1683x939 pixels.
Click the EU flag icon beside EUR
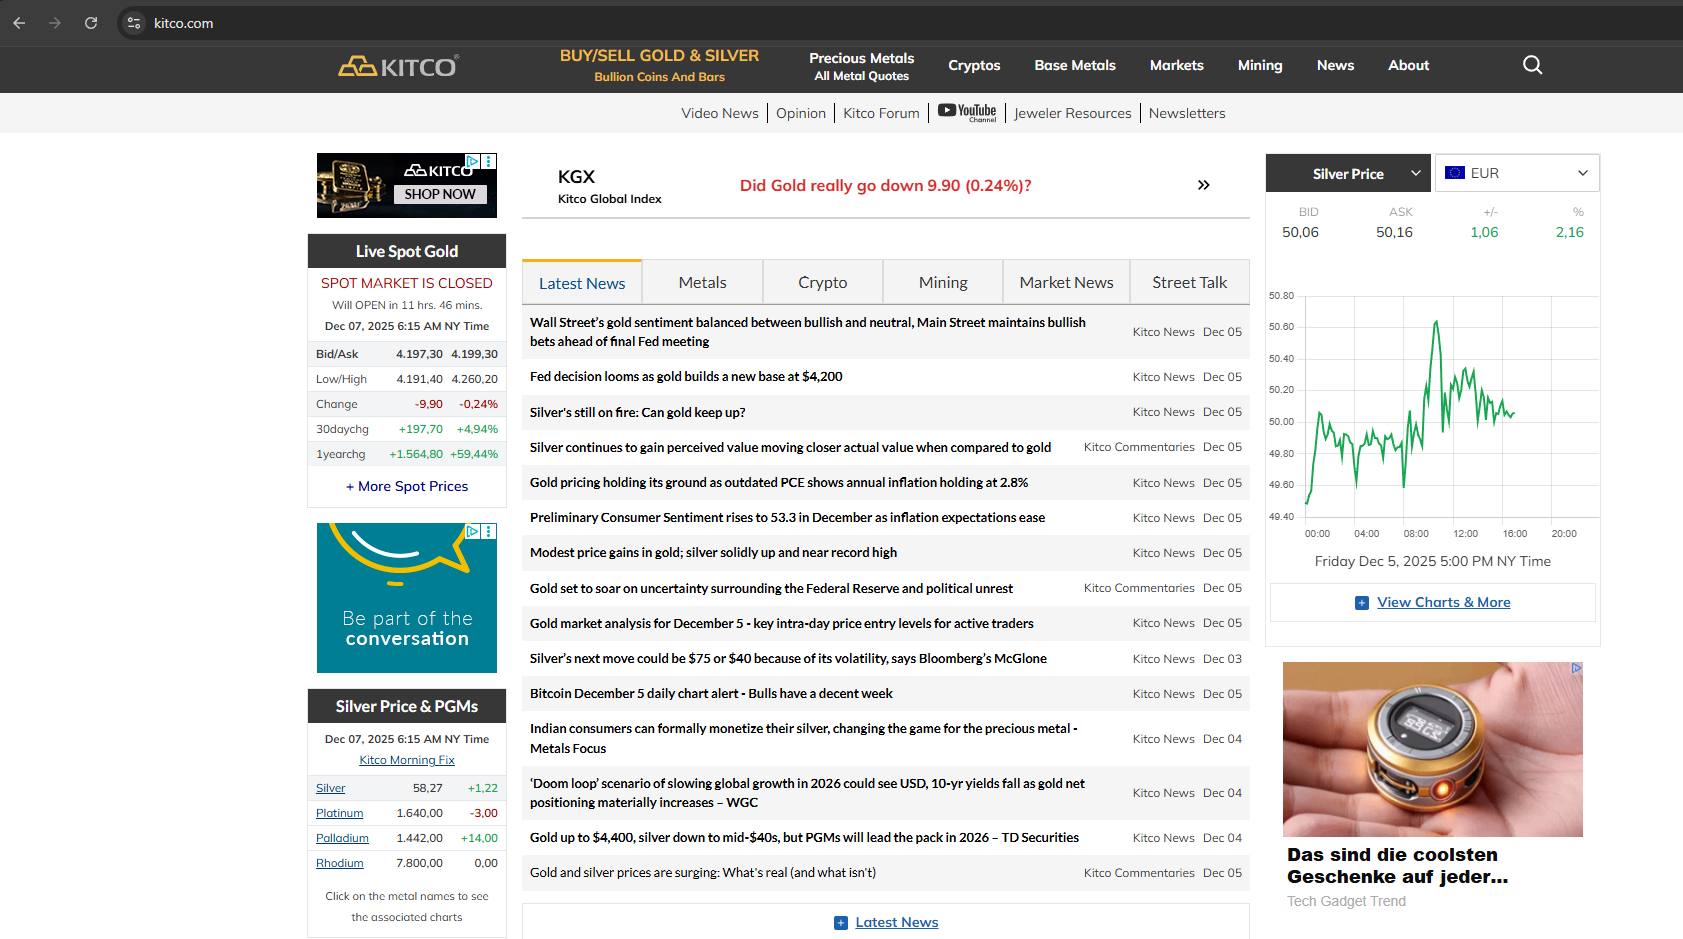point(1455,173)
